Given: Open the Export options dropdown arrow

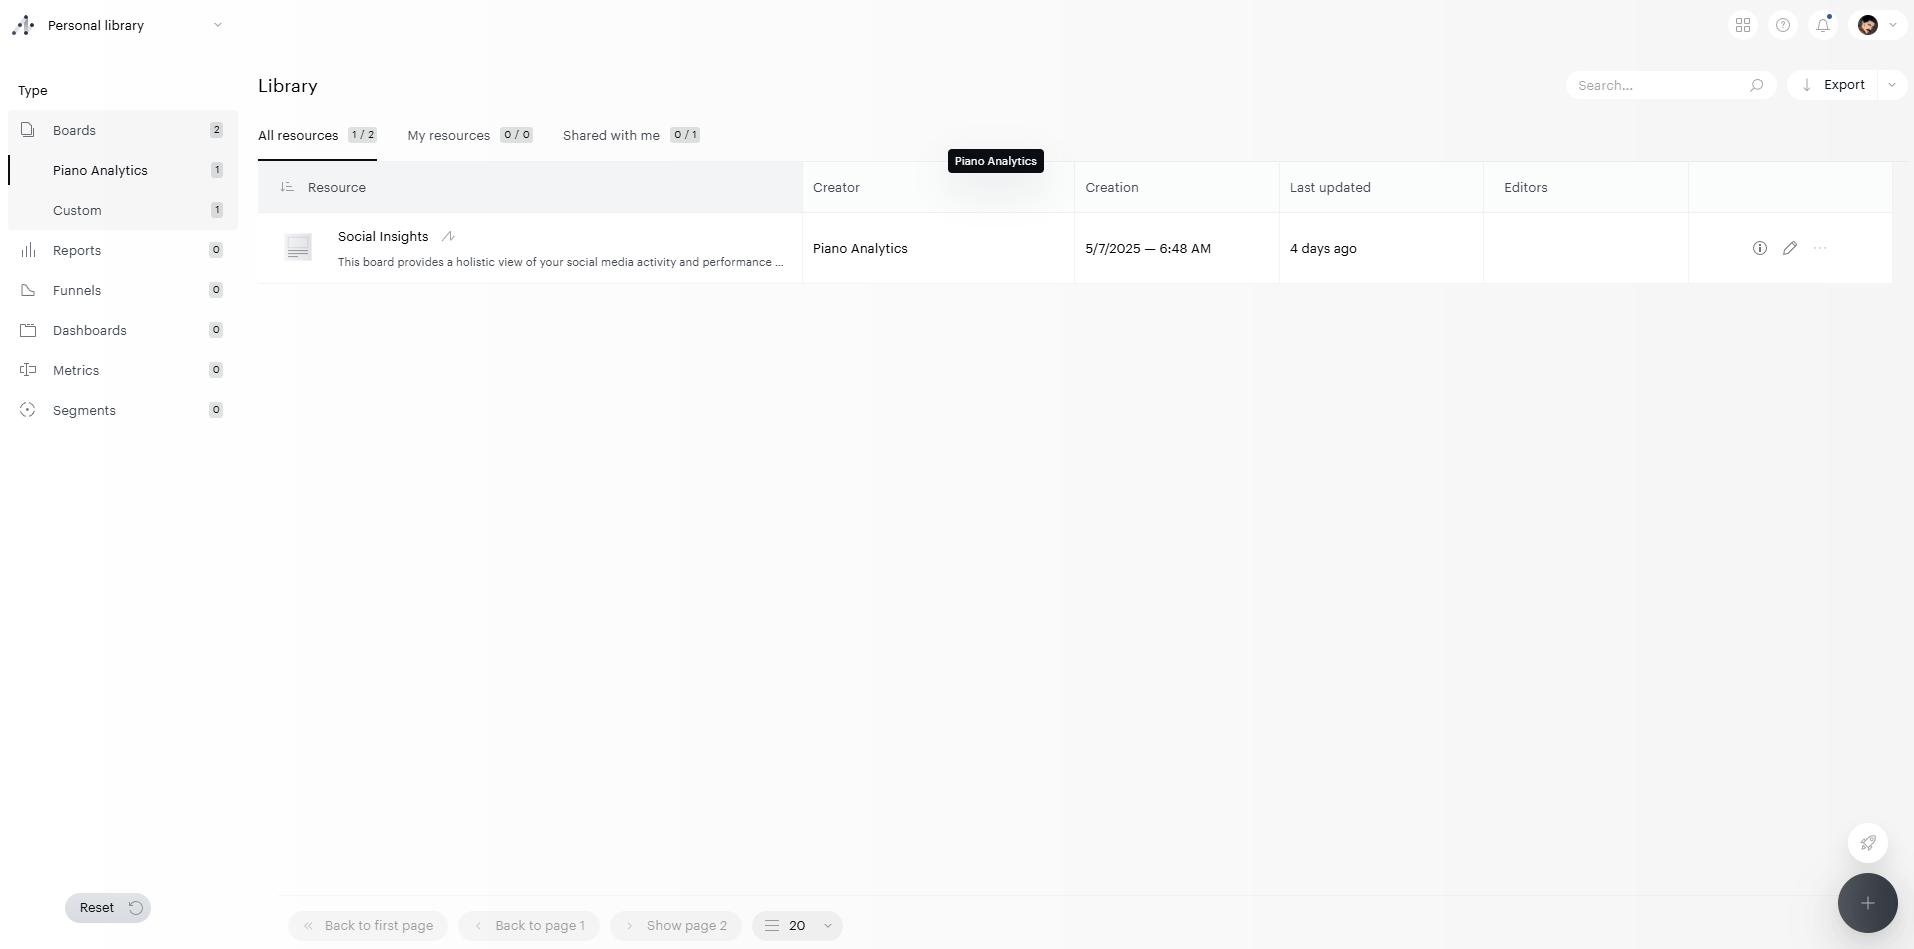Looking at the screenshot, I should click(x=1892, y=85).
